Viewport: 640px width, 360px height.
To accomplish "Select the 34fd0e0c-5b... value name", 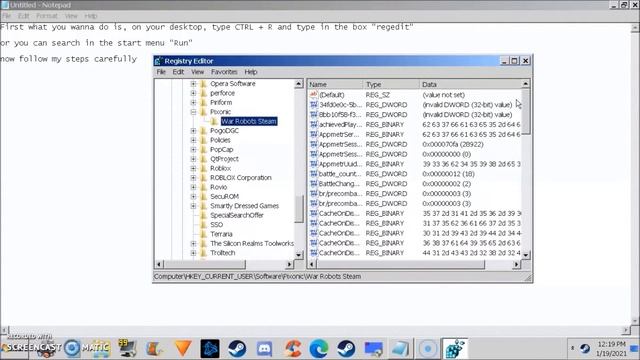I will tap(340, 105).
